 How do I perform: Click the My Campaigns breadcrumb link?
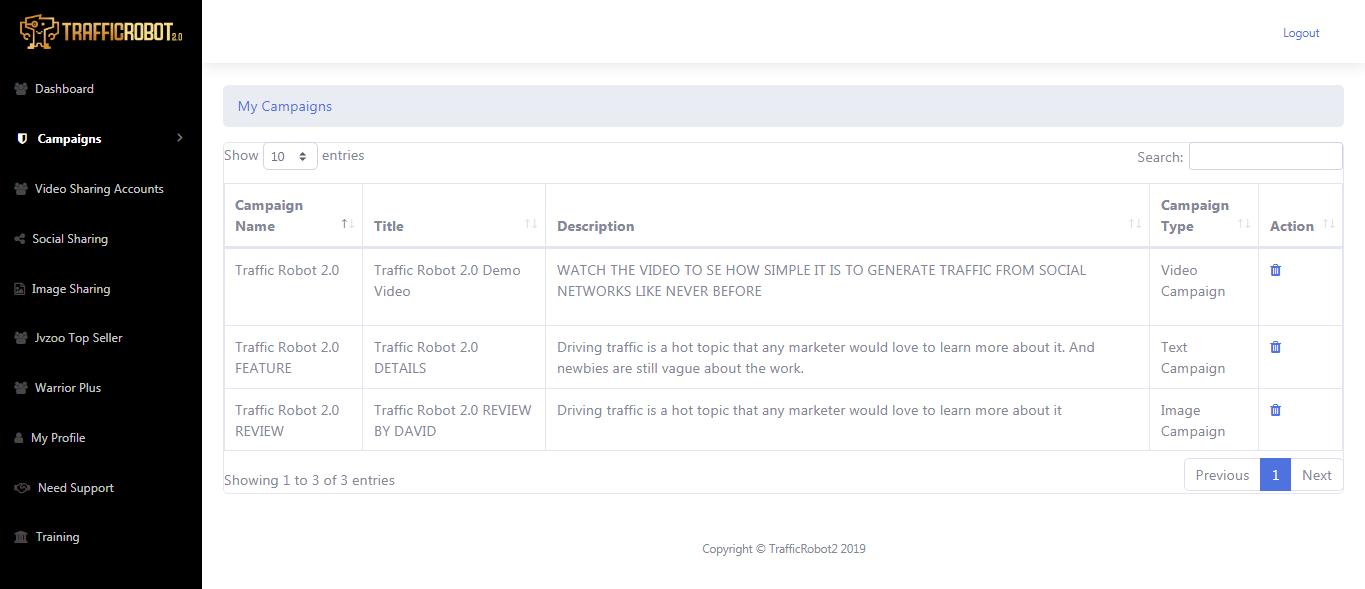pos(285,106)
